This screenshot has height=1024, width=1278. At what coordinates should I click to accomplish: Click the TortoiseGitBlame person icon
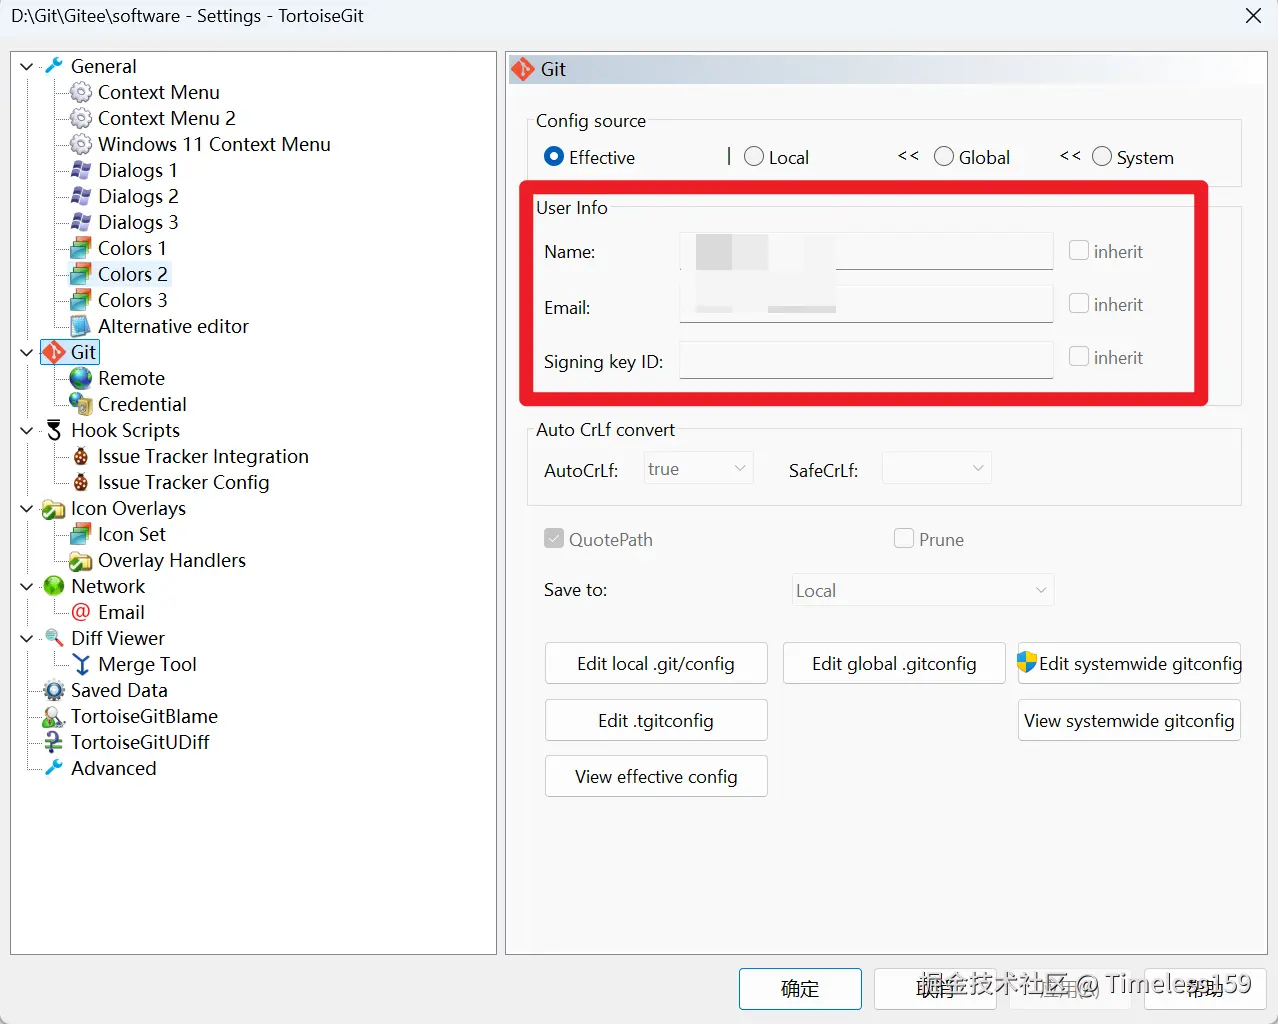click(x=54, y=716)
